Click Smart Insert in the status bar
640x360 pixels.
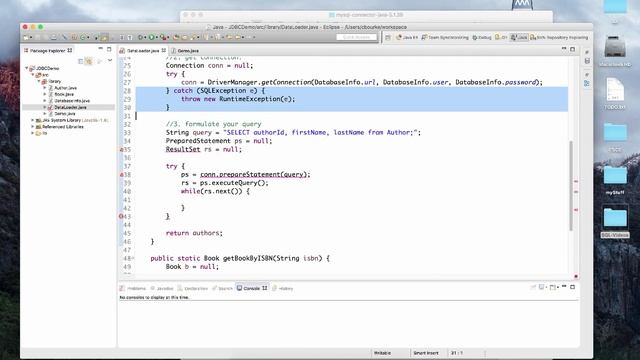(x=426, y=353)
